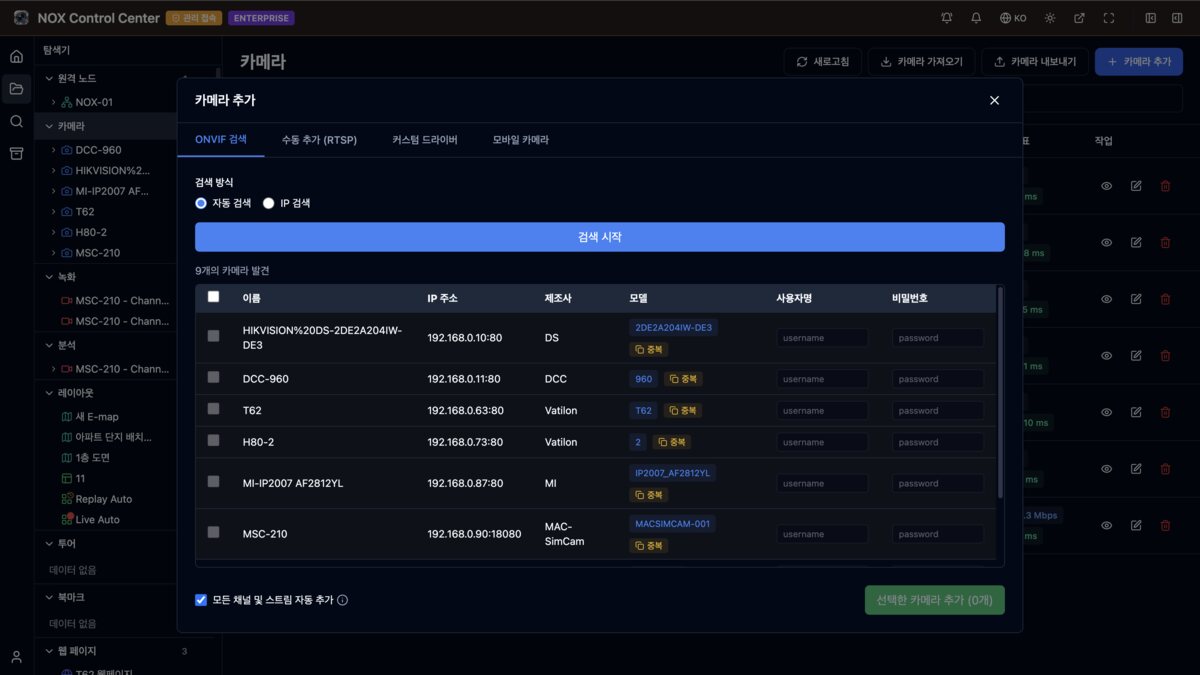This screenshot has width=1200, height=675.
Task: Check the H80-2 row checkbox
Action: [x=213, y=440]
